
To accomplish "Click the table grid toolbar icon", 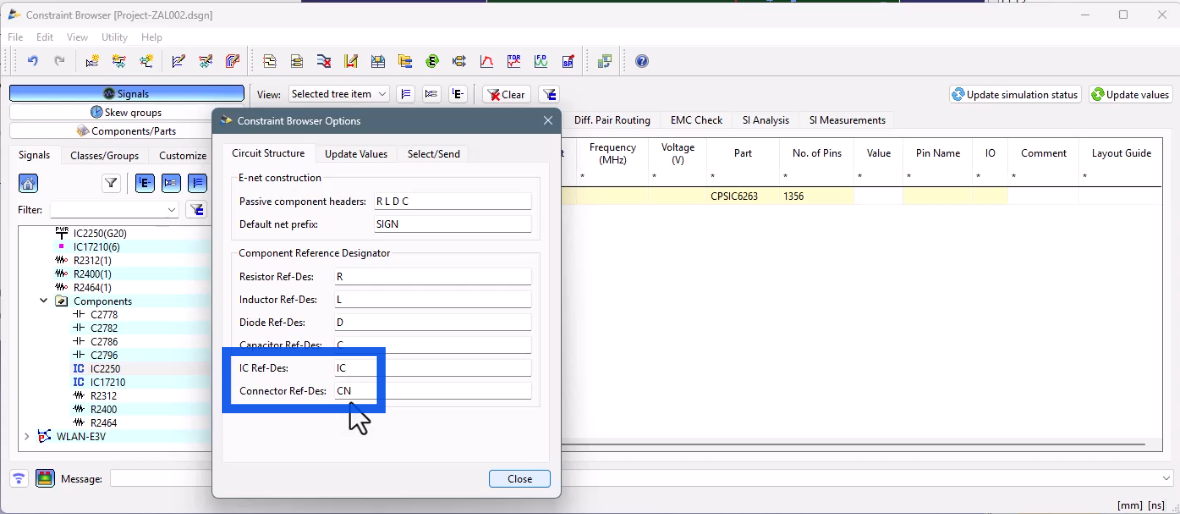I will tap(378, 61).
